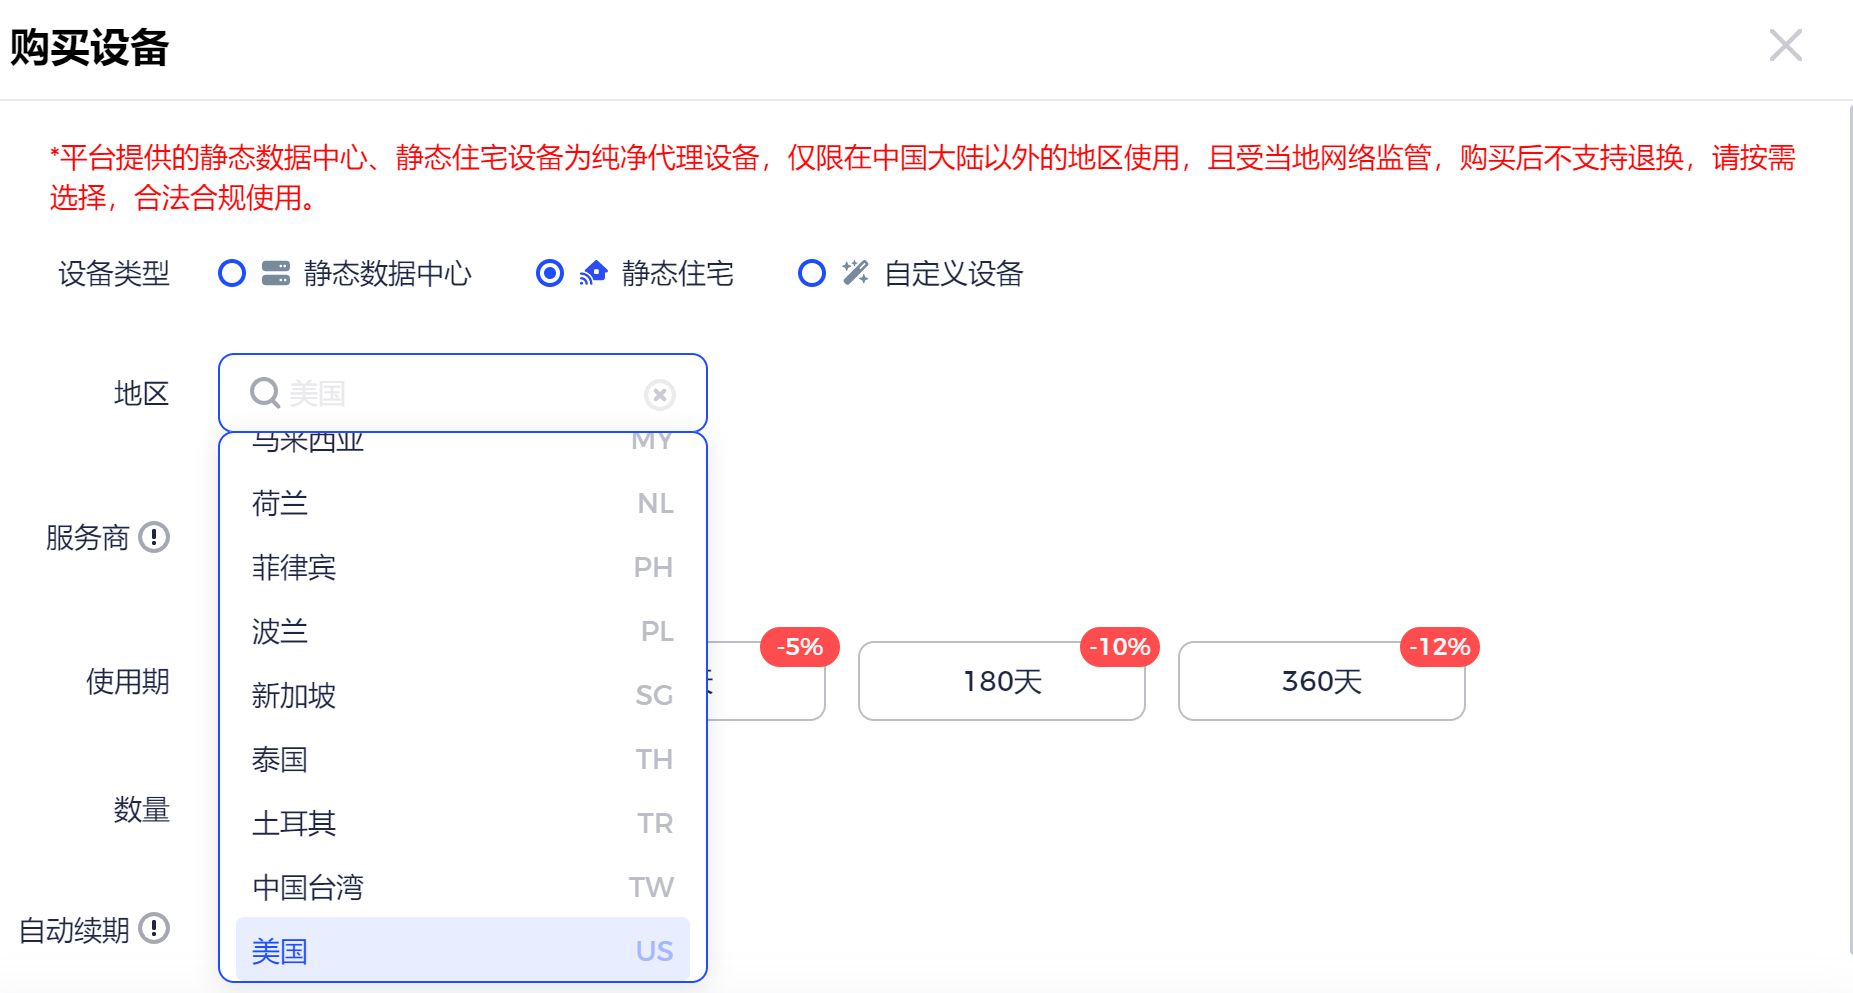Click the 地区 label
Image resolution: width=1853 pixels, height=993 pixels.
click(x=142, y=393)
